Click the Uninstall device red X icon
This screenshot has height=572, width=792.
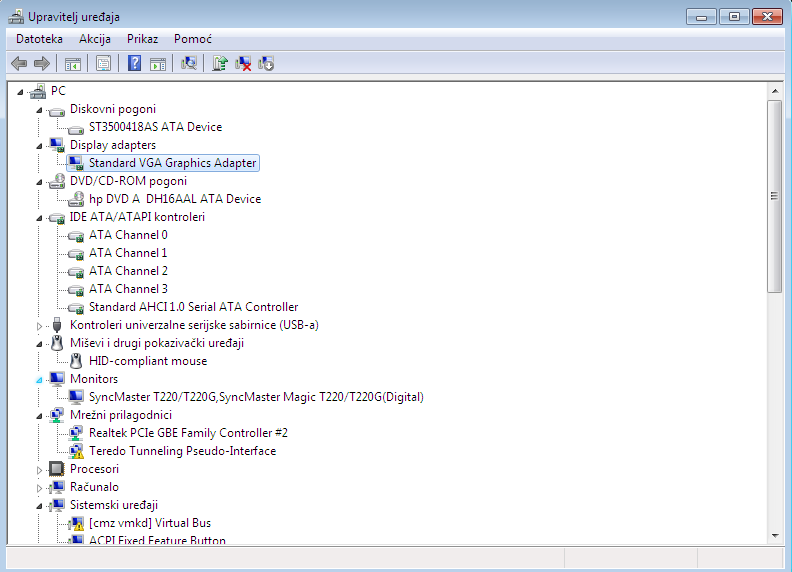[243, 63]
